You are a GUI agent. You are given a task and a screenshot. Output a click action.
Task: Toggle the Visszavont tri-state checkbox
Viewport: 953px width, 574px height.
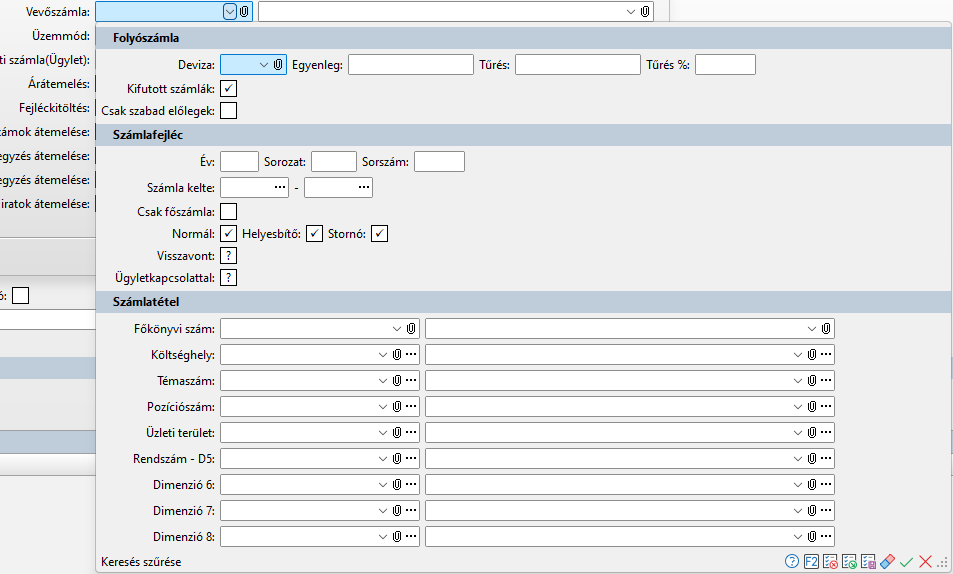229,256
